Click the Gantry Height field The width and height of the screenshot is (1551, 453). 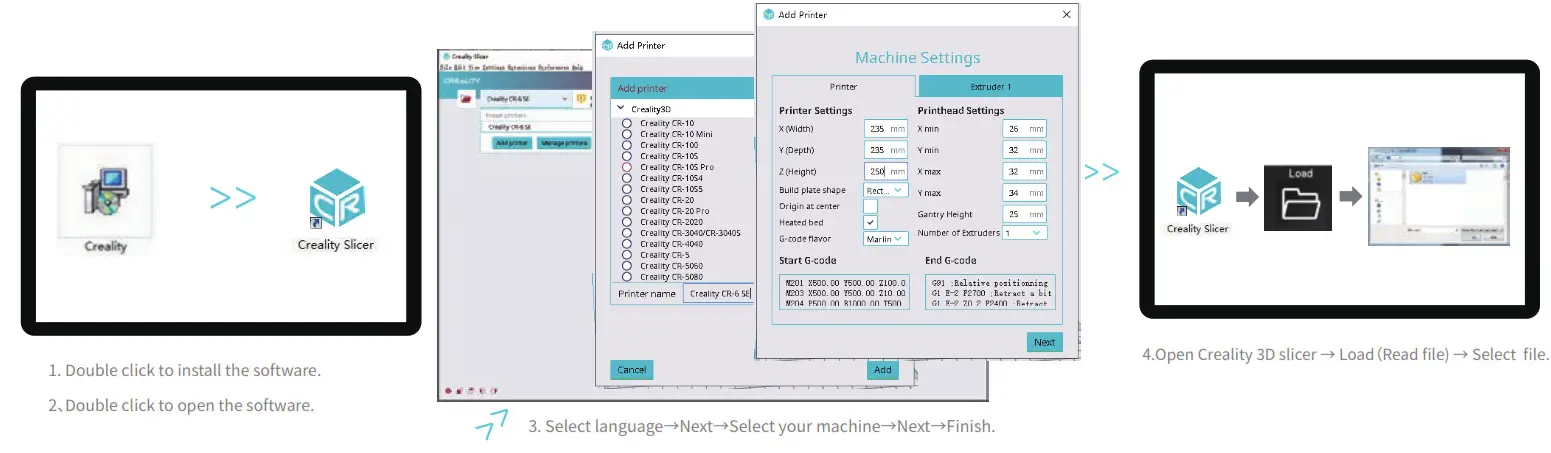[1025, 215]
